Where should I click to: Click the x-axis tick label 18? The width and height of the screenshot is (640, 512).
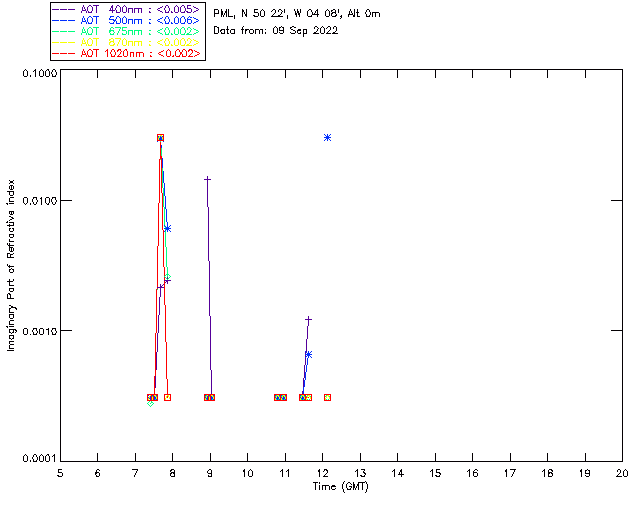click(x=547, y=473)
